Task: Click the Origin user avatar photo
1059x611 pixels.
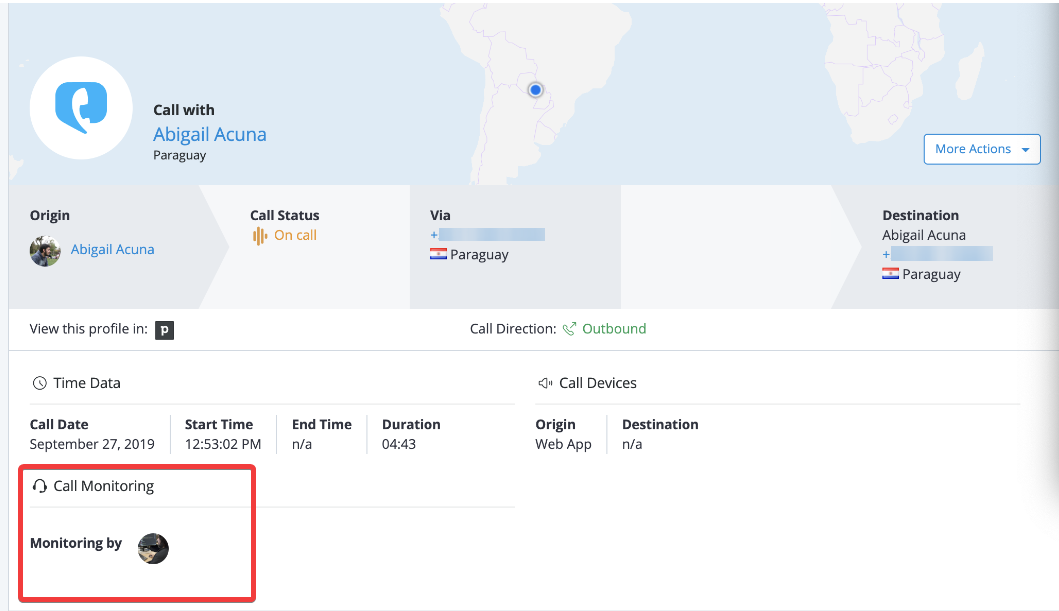Action: pyautogui.click(x=46, y=250)
